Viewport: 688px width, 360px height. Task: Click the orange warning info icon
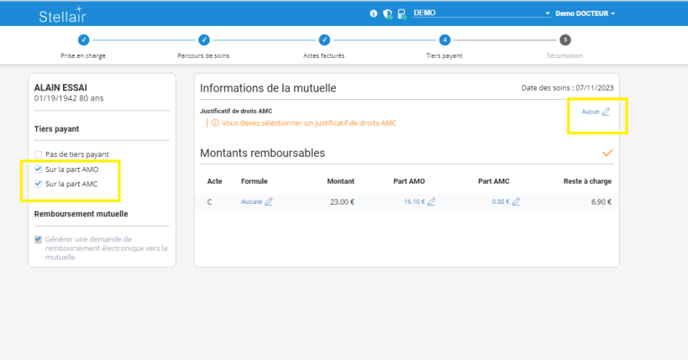(x=215, y=123)
